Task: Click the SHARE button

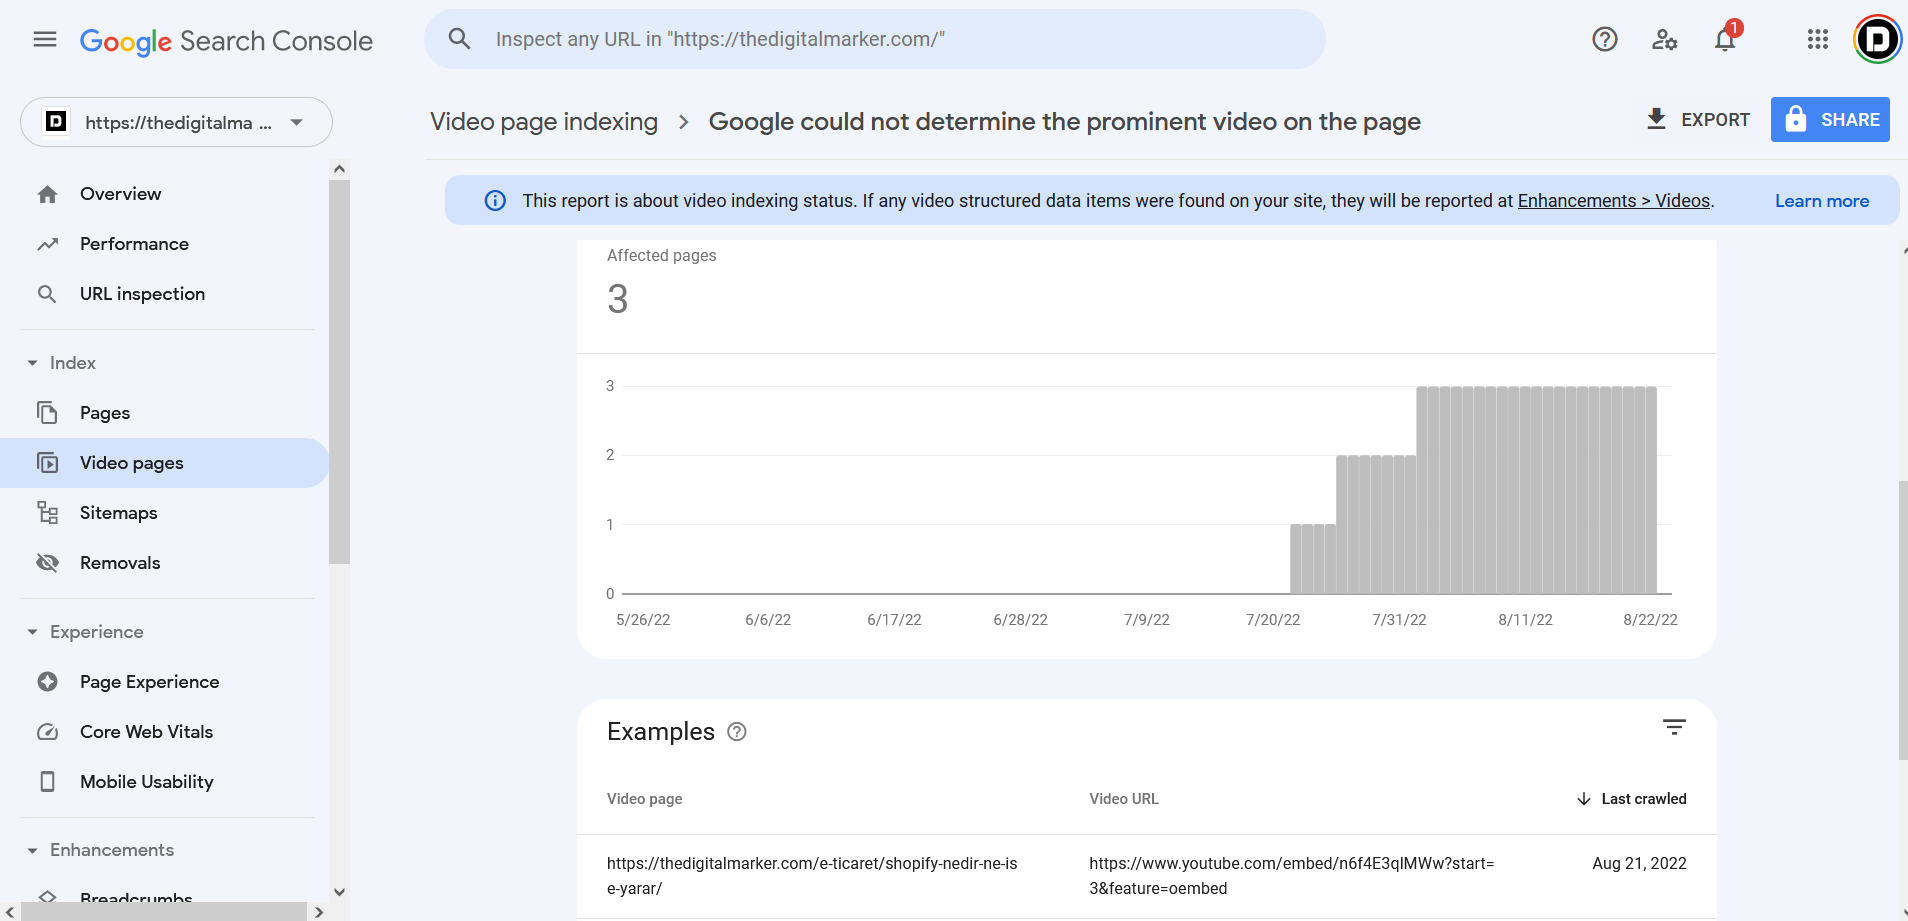Action: click(1830, 120)
